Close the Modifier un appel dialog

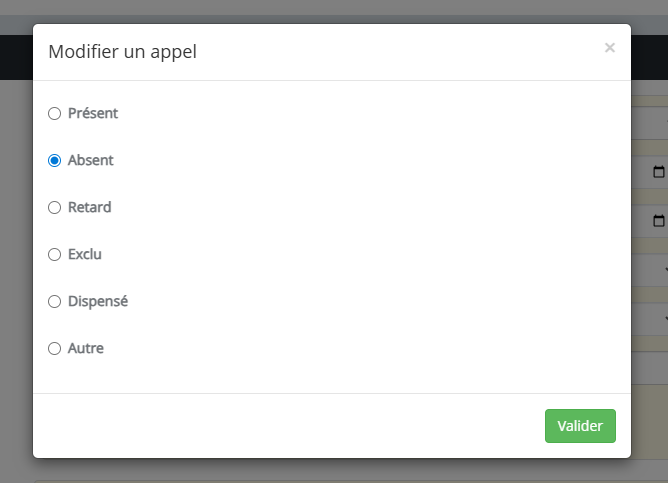tap(610, 48)
